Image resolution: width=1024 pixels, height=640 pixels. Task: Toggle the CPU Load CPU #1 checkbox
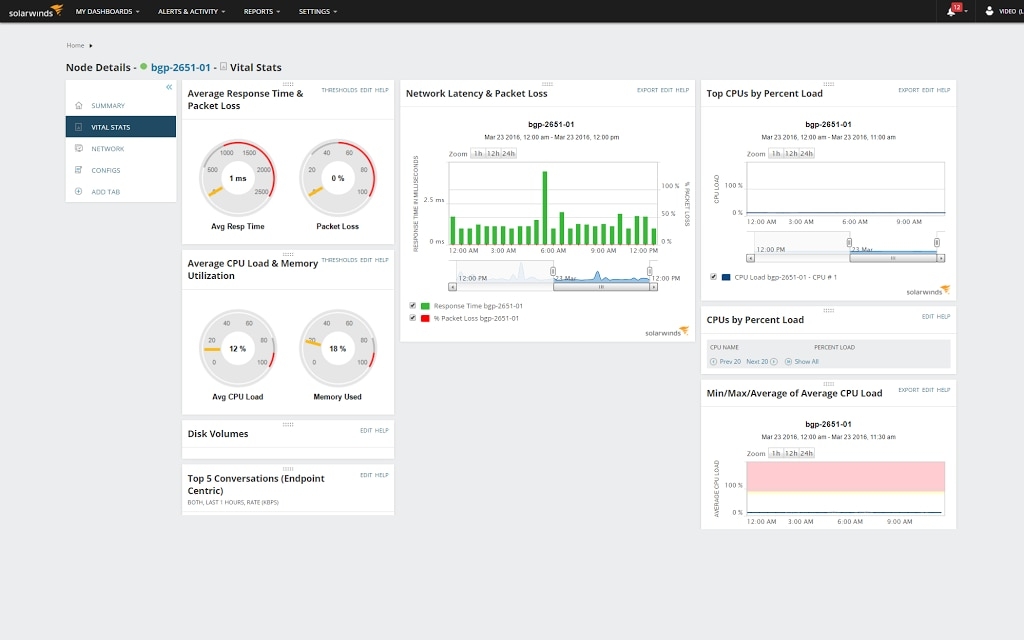click(713, 279)
